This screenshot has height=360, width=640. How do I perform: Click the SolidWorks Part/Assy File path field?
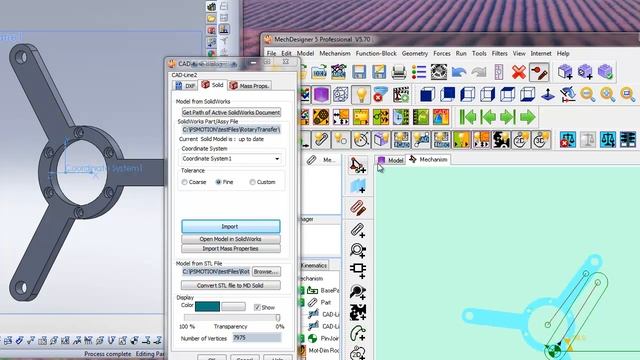tap(231, 129)
